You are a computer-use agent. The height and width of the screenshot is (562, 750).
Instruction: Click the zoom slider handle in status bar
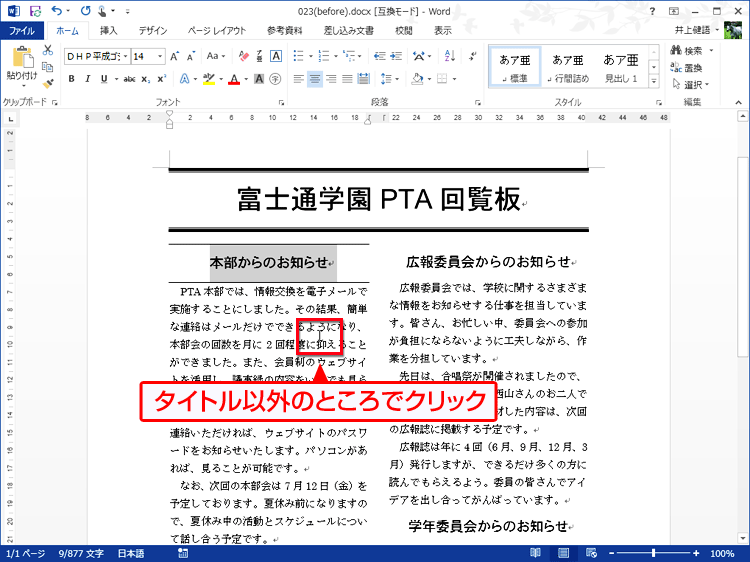pyautogui.click(x=653, y=553)
